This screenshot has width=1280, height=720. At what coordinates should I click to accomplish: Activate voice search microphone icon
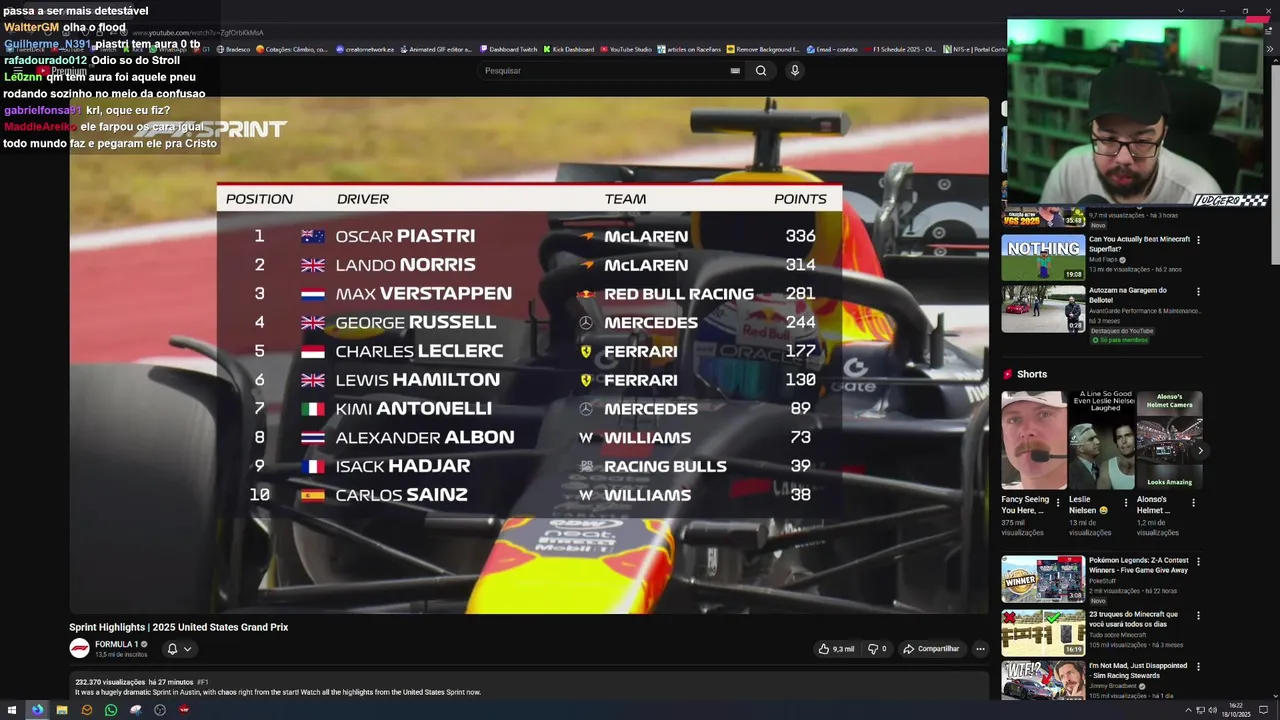point(795,71)
